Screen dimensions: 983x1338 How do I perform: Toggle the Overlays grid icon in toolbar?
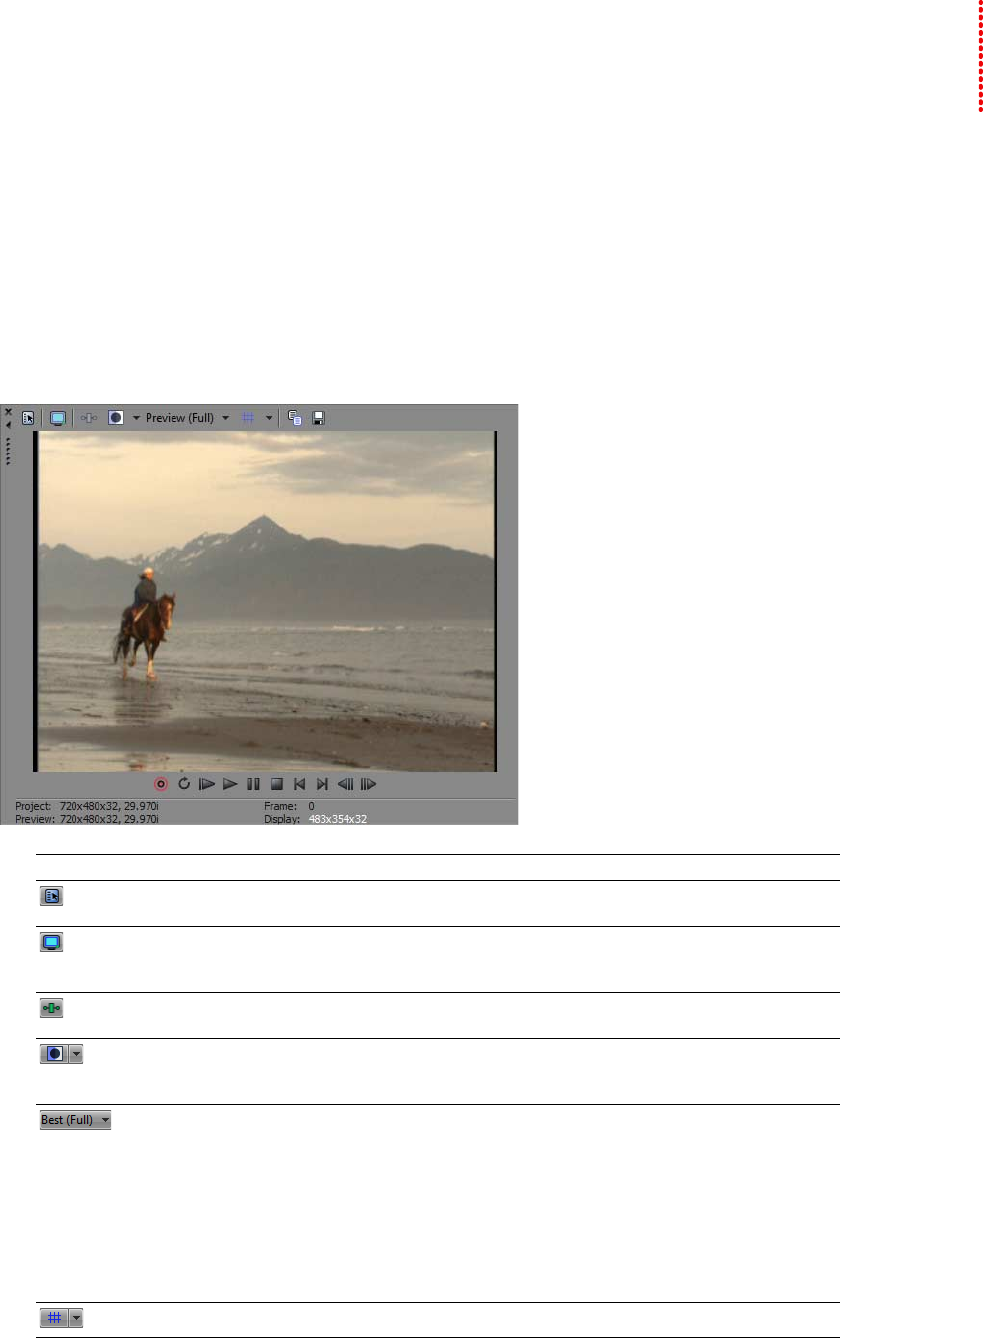pyautogui.click(x=248, y=418)
